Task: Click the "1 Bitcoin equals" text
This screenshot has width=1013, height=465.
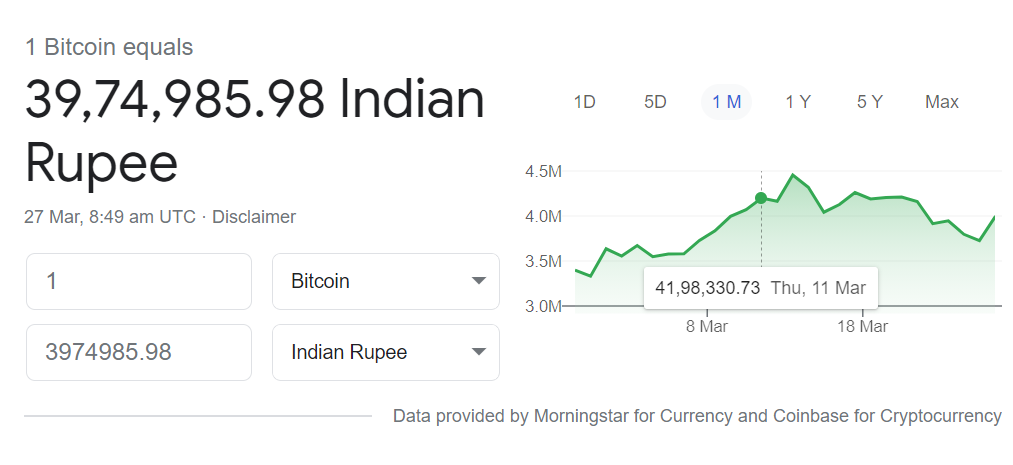Action: tap(109, 47)
